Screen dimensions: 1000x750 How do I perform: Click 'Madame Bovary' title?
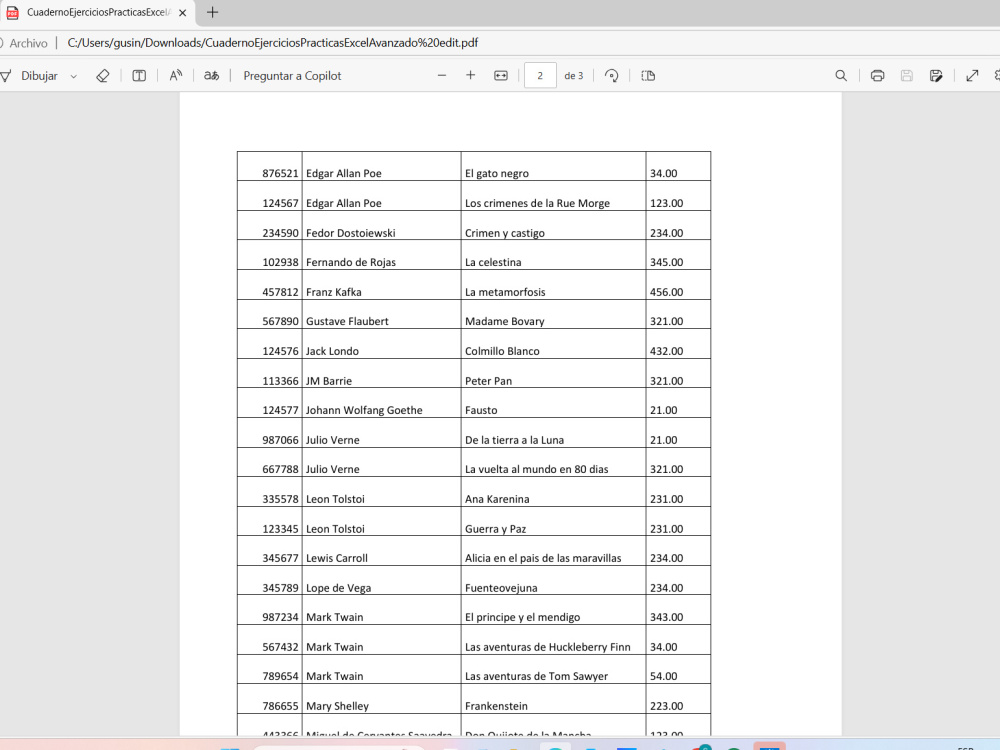pyautogui.click(x=504, y=321)
